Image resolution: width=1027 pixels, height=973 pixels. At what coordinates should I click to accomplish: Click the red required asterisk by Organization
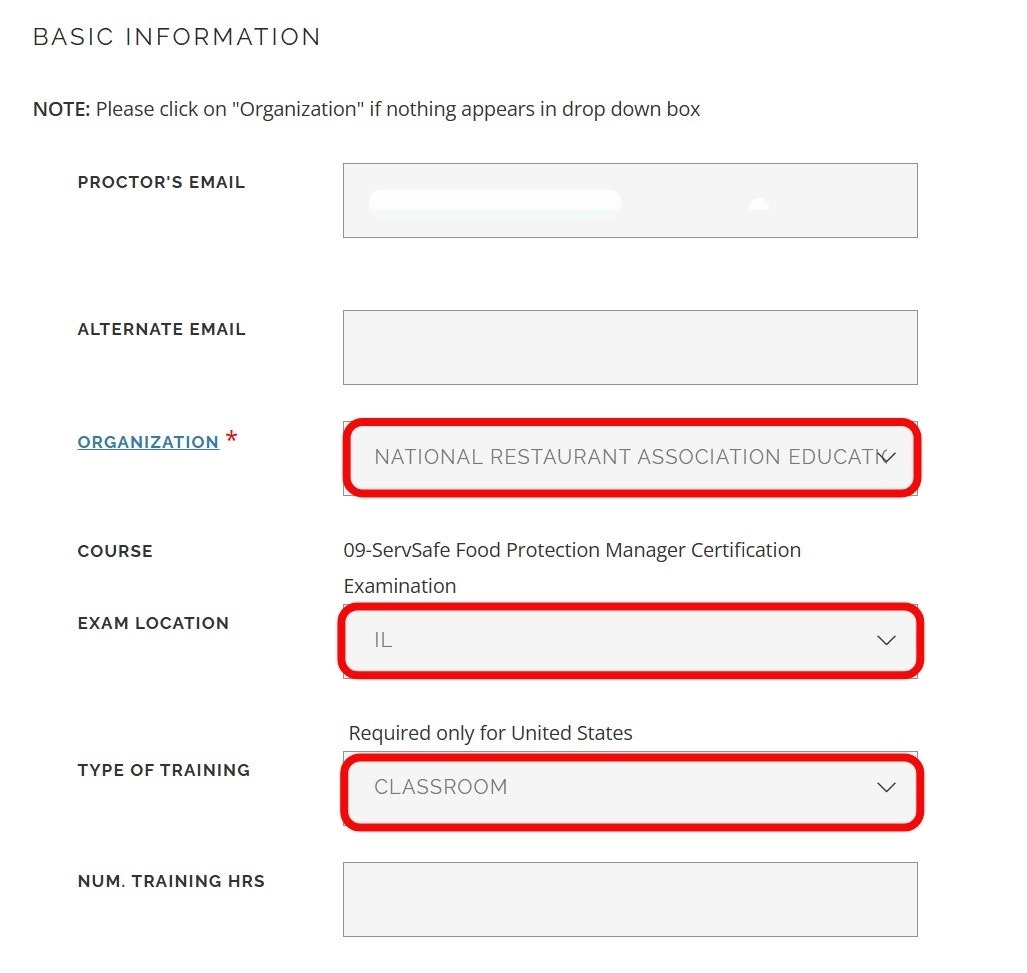(232, 439)
